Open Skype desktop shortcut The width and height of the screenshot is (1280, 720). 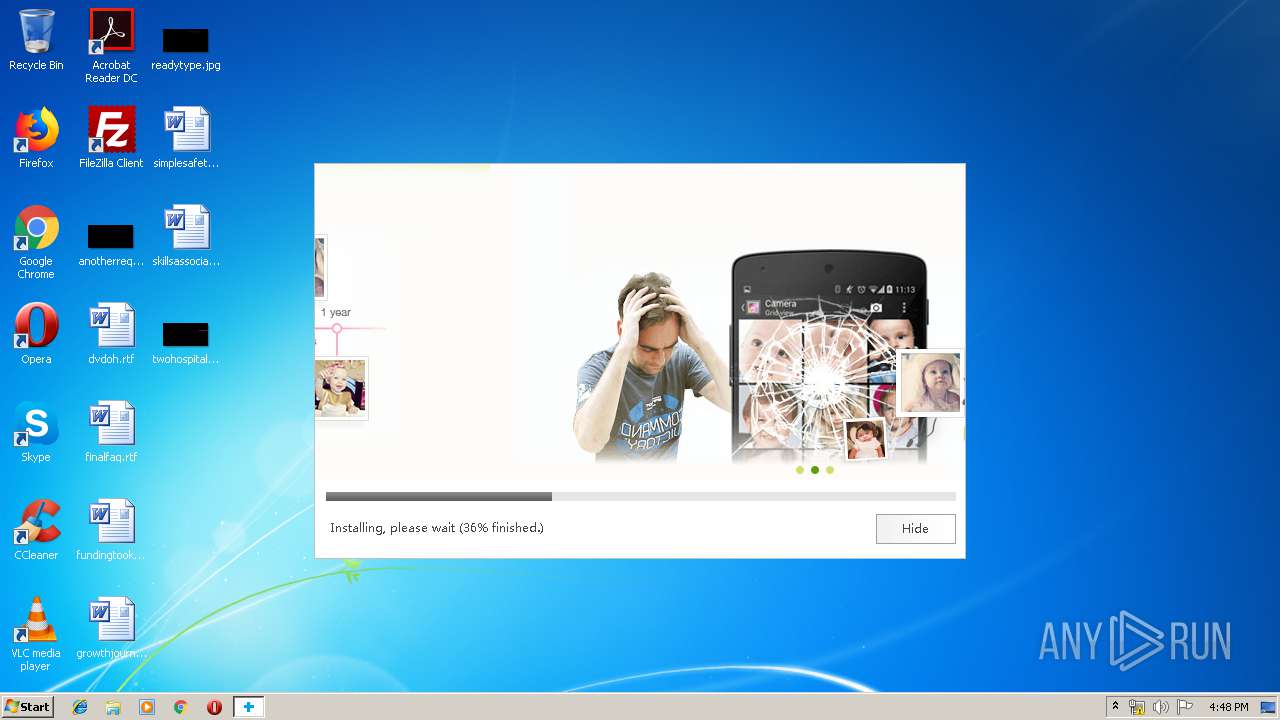pyautogui.click(x=36, y=432)
